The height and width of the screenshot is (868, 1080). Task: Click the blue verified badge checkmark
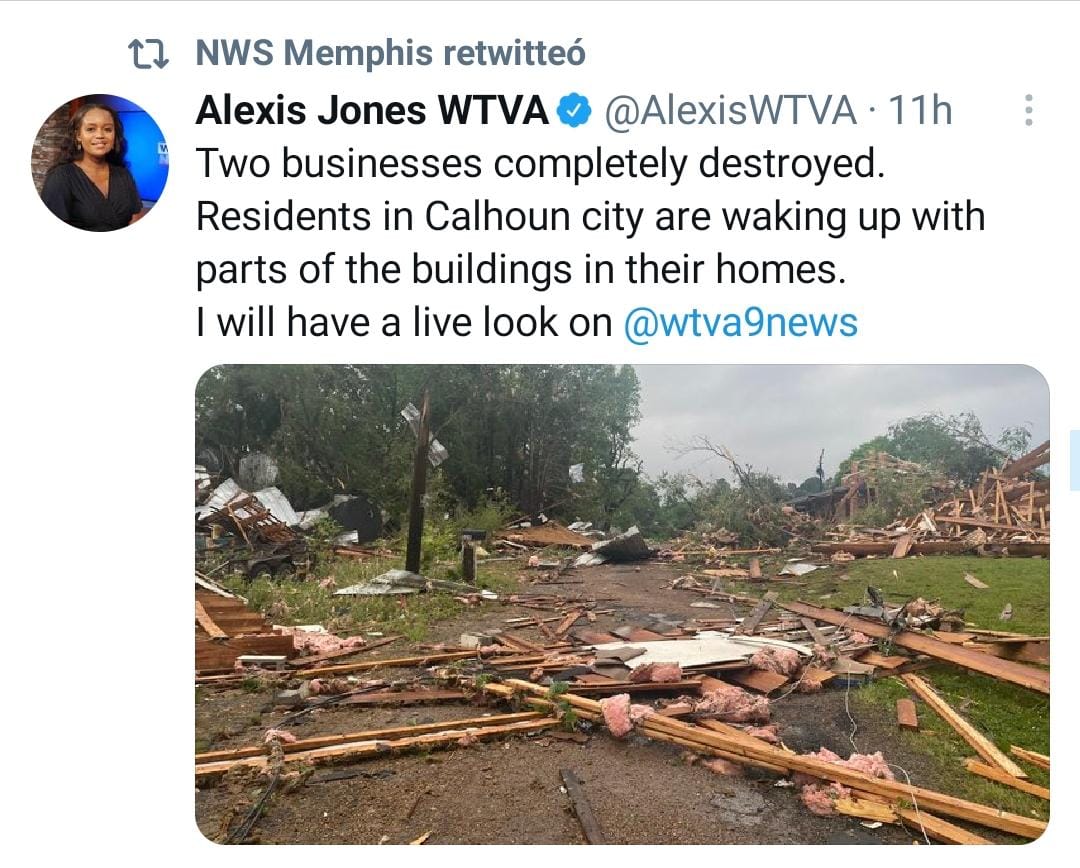coord(574,112)
